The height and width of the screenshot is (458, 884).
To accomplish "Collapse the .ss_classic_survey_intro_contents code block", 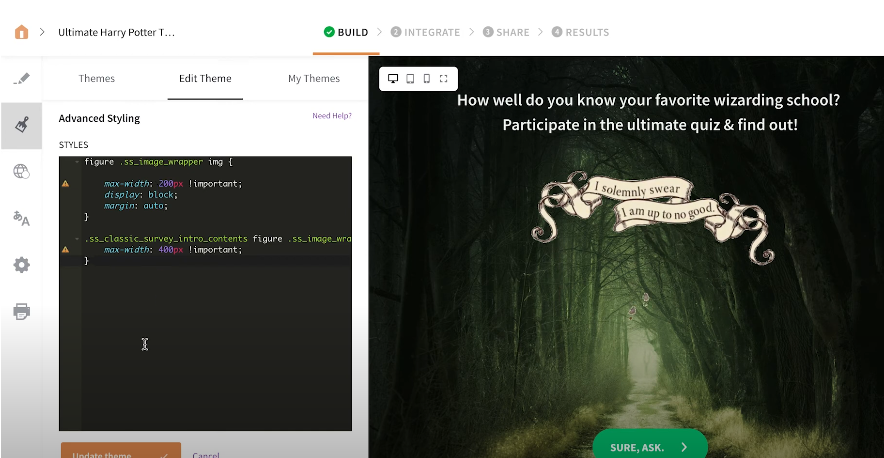I will click(x=77, y=239).
